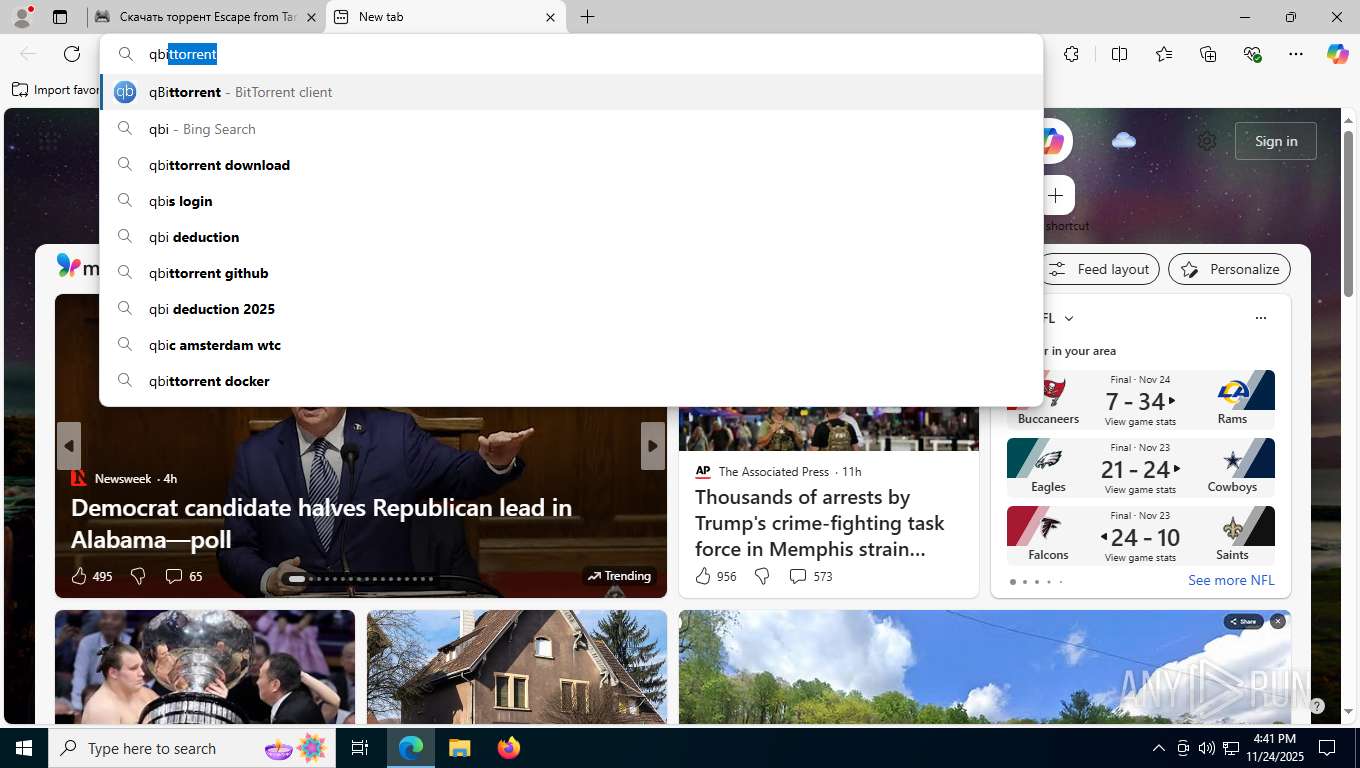Dislike the Newsweek Alabama poll story

coord(138,576)
